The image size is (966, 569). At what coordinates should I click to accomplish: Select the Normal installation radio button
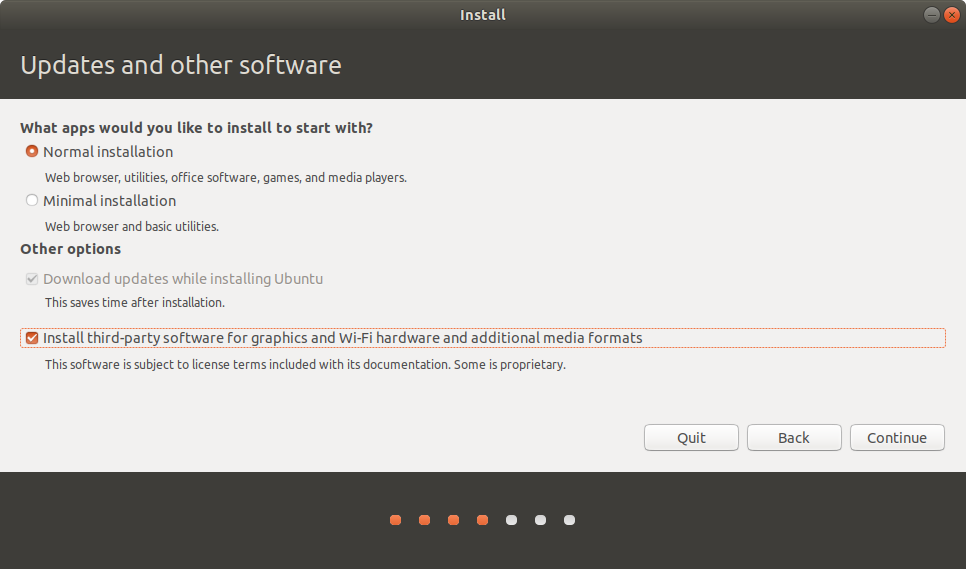(x=31, y=151)
